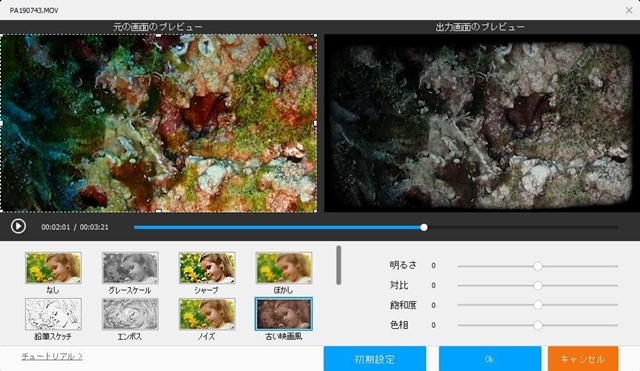Viewport: 640px width, 371px height.
Task: Click the 元の画面のプレビュー heading
Action: (158, 27)
